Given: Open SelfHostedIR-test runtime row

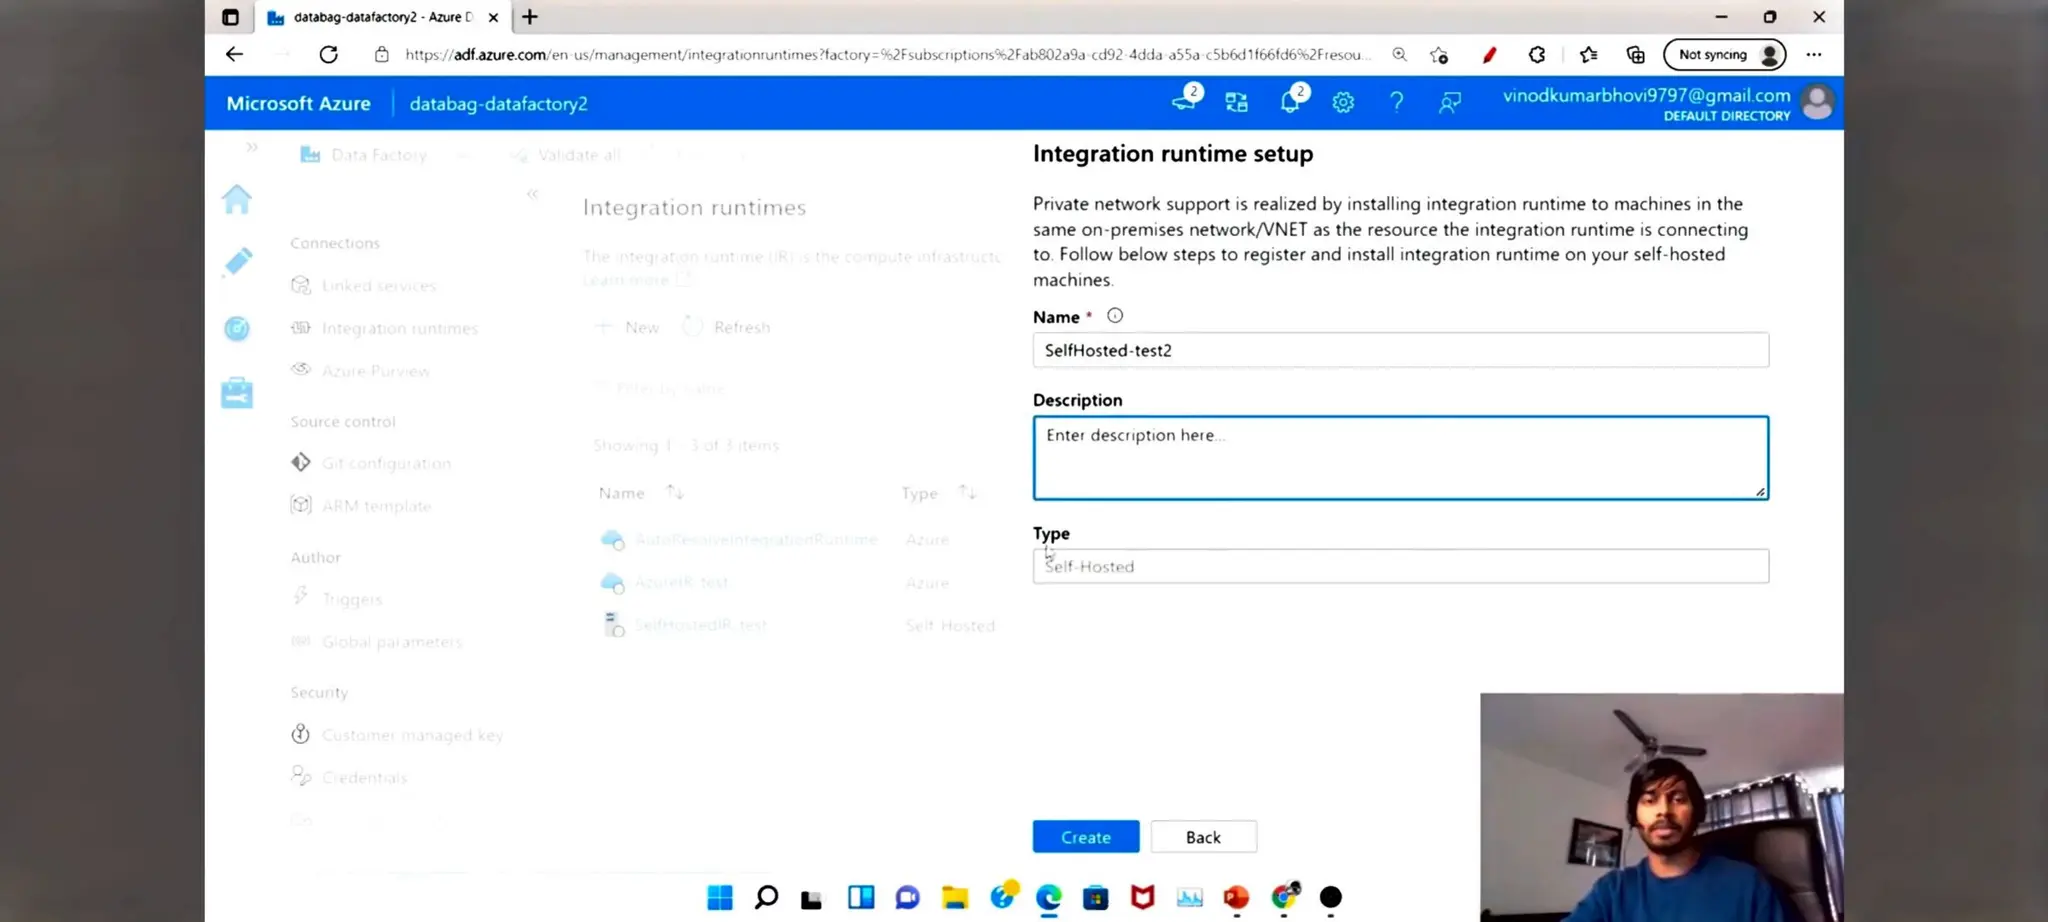Looking at the screenshot, I should coord(701,625).
